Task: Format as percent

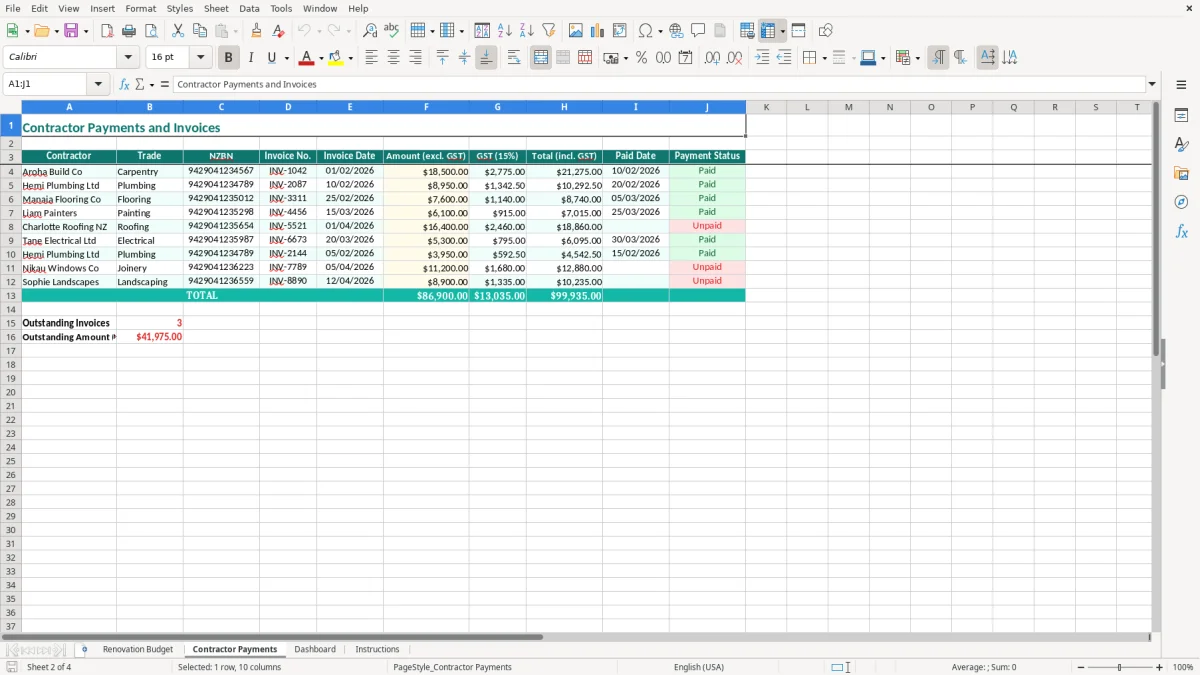Action: click(641, 58)
